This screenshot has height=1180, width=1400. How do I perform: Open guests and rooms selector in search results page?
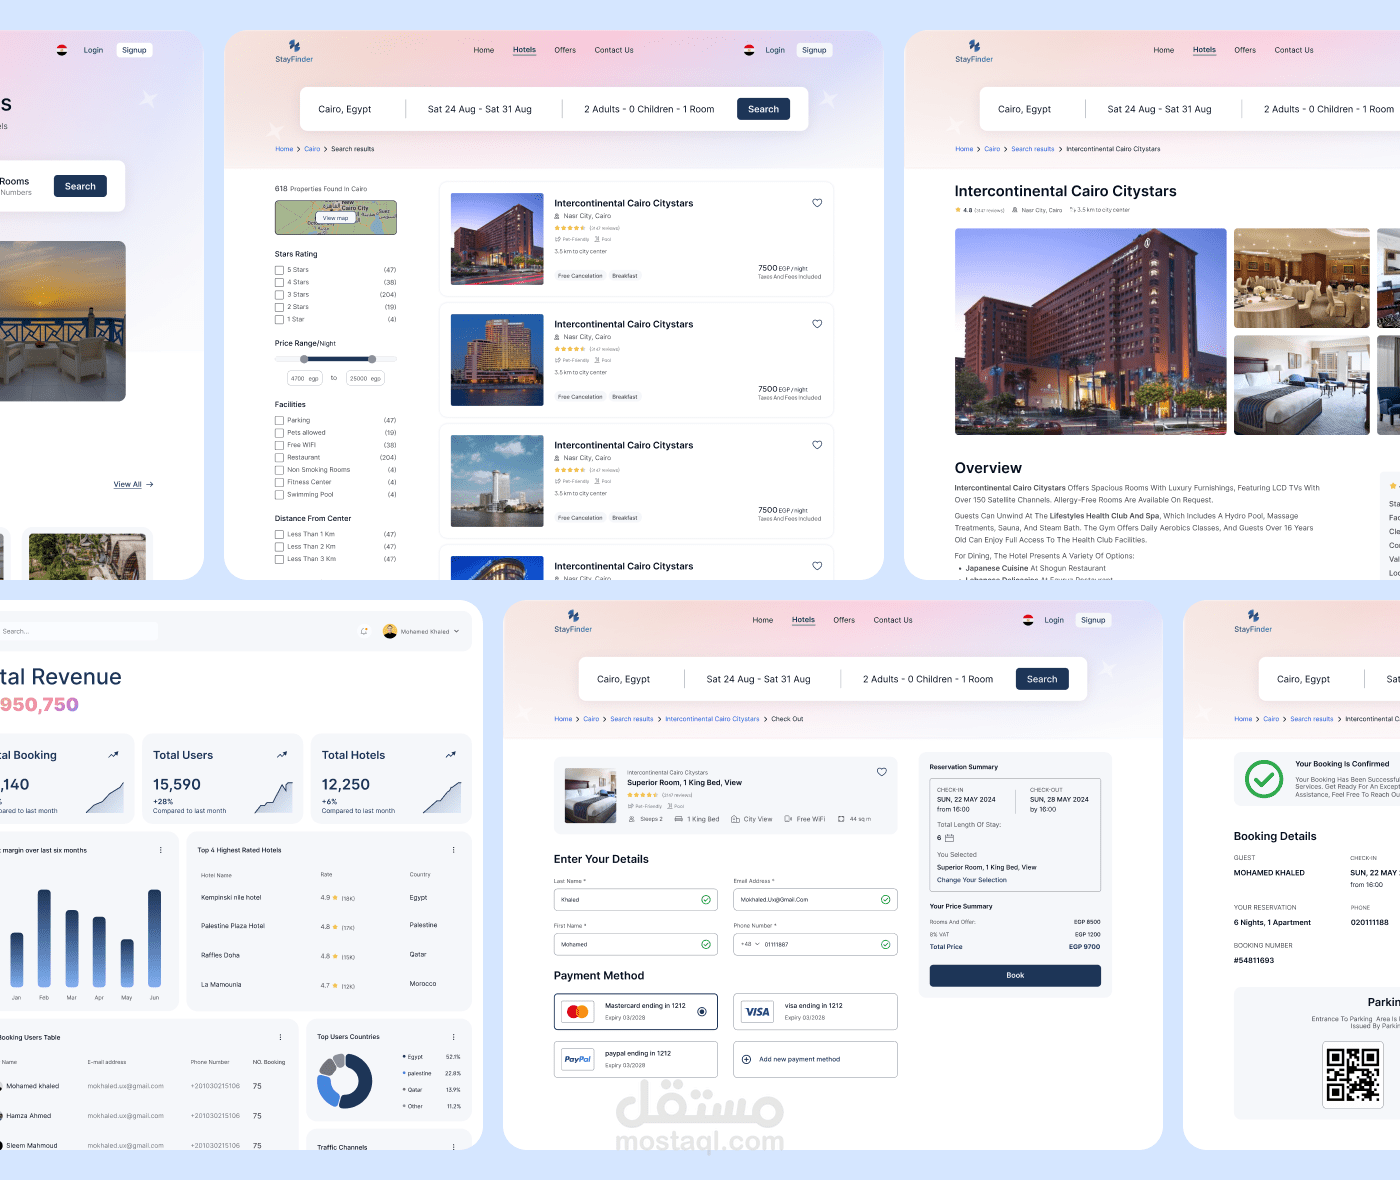[x=649, y=109]
